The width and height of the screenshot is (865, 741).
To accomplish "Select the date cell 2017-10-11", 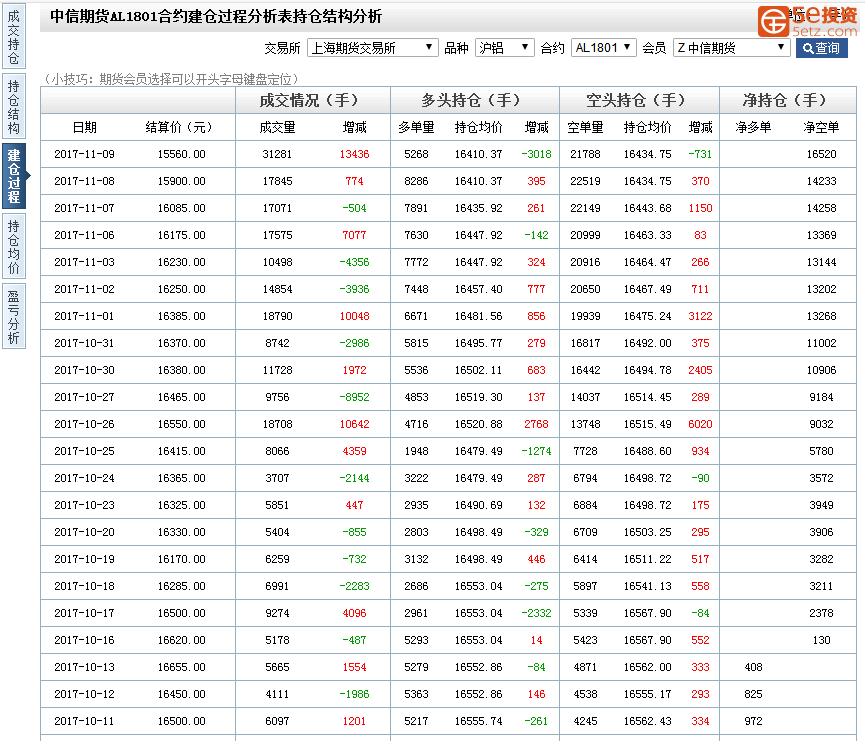I will click(x=84, y=721).
